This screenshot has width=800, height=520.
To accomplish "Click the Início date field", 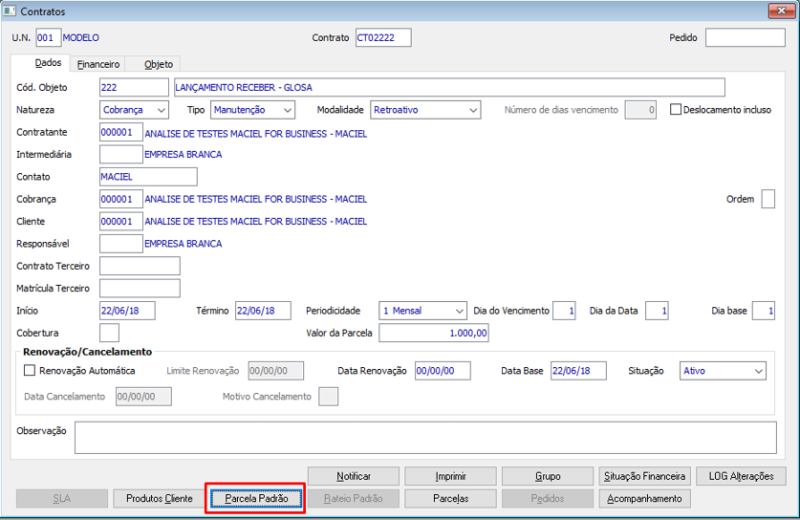I will tap(128, 311).
